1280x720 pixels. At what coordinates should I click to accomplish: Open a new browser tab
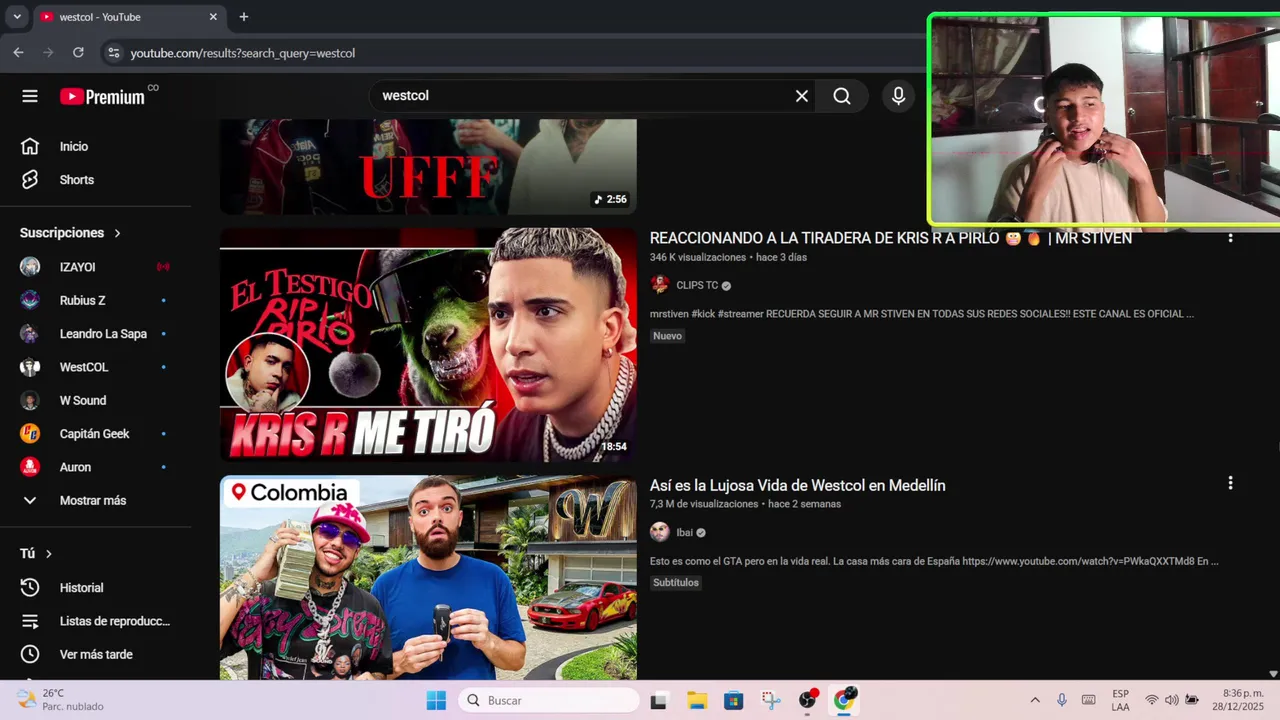click(244, 17)
